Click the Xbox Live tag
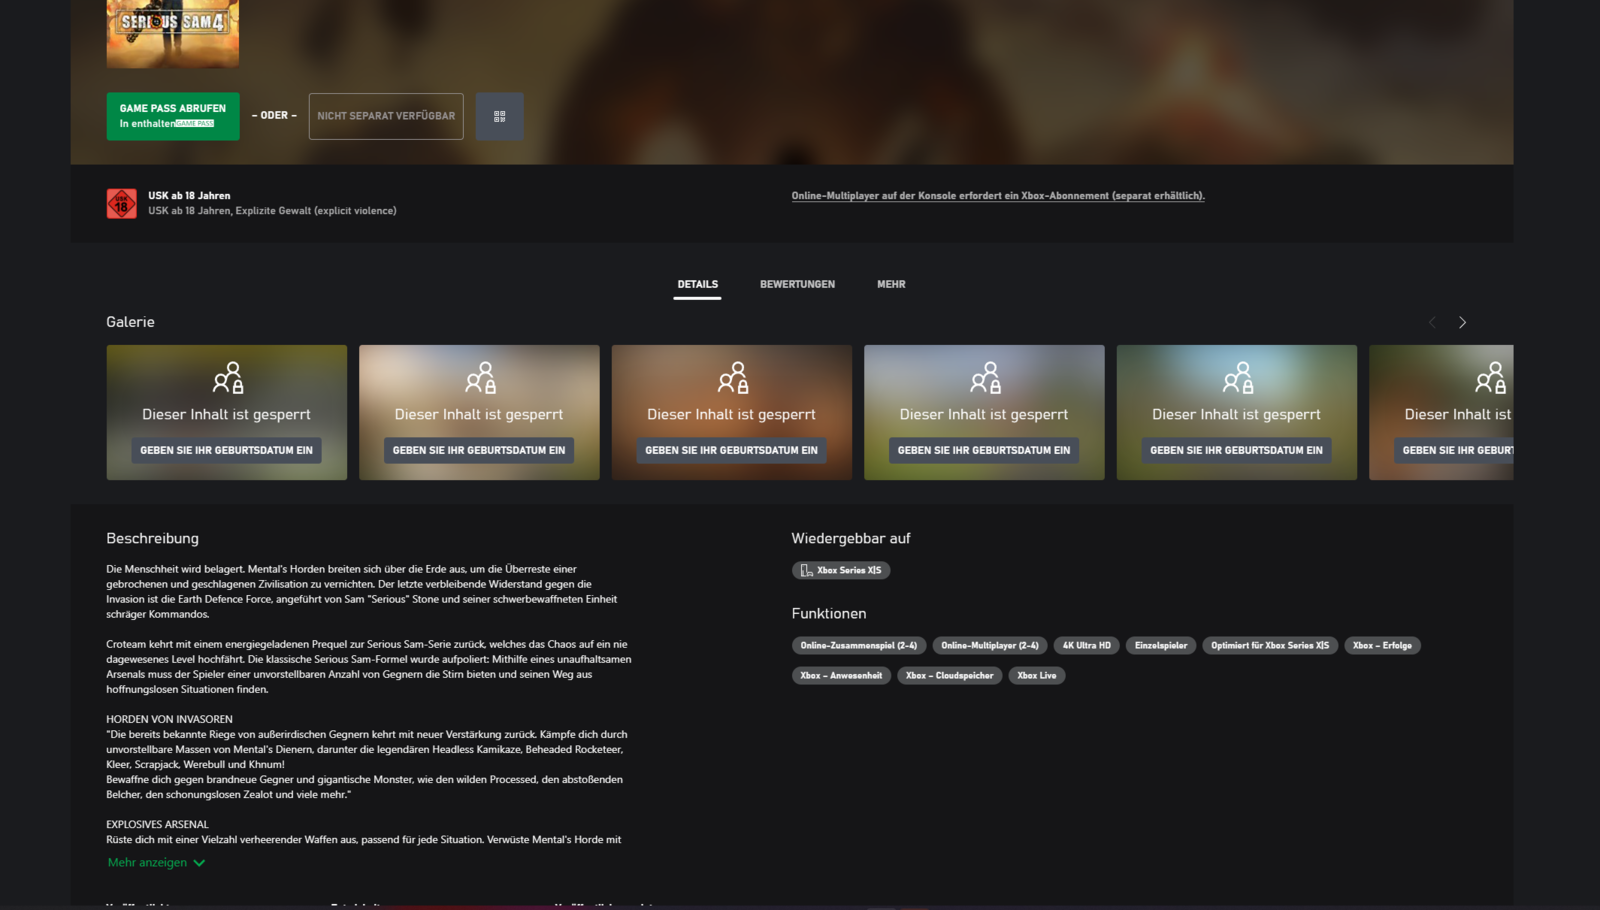The image size is (1600, 910). 1037,676
